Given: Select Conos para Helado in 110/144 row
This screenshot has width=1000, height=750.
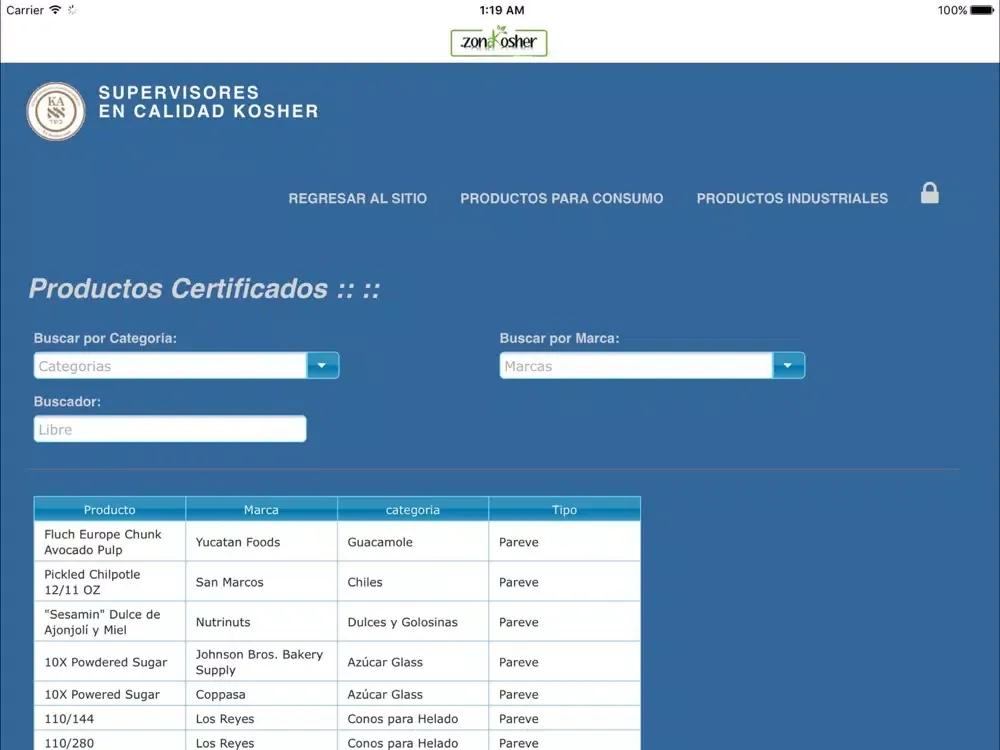Looking at the screenshot, I should coord(413,719).
